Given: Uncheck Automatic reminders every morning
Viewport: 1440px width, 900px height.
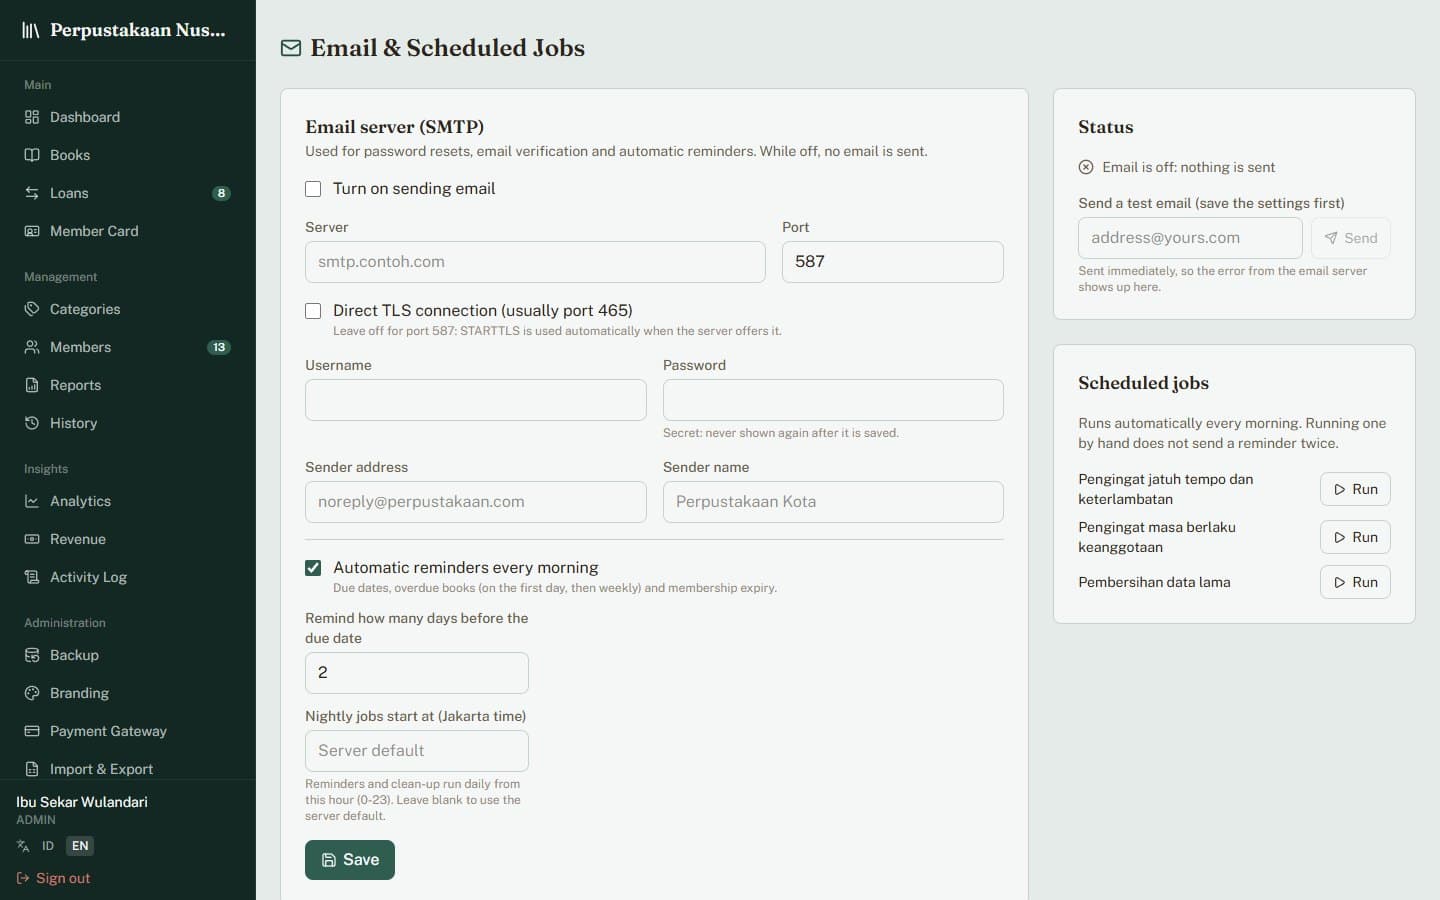Looking at the screenshot, I should click(313, 568).
